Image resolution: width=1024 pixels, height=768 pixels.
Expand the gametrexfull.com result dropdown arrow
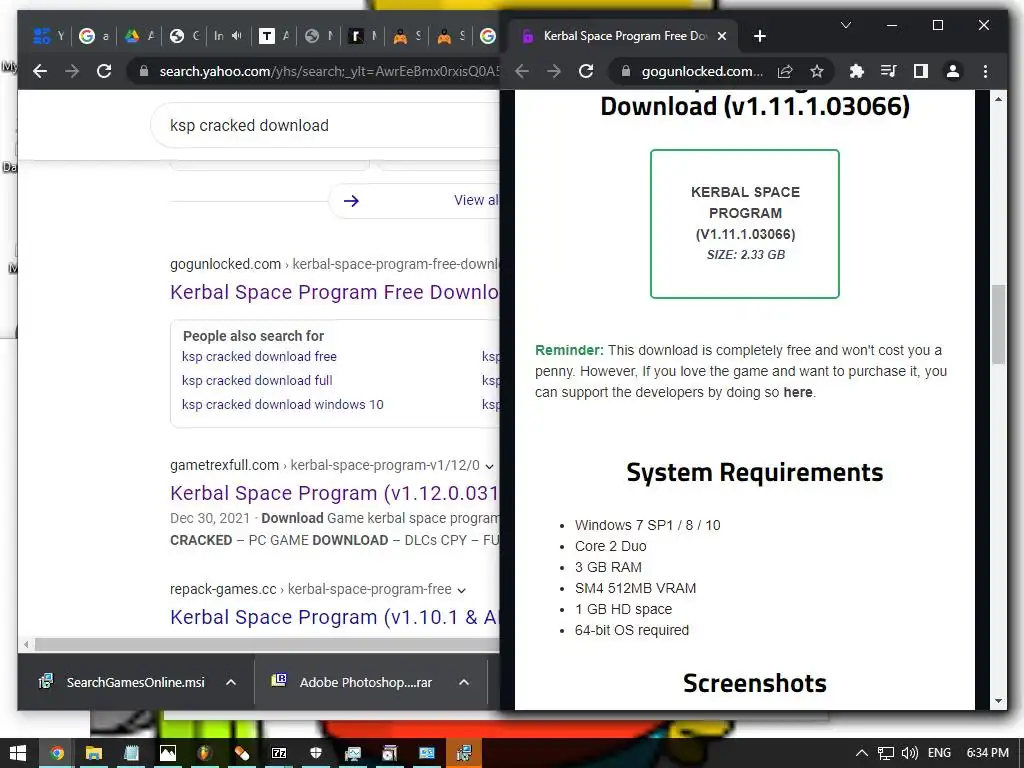tap(489, 466)
